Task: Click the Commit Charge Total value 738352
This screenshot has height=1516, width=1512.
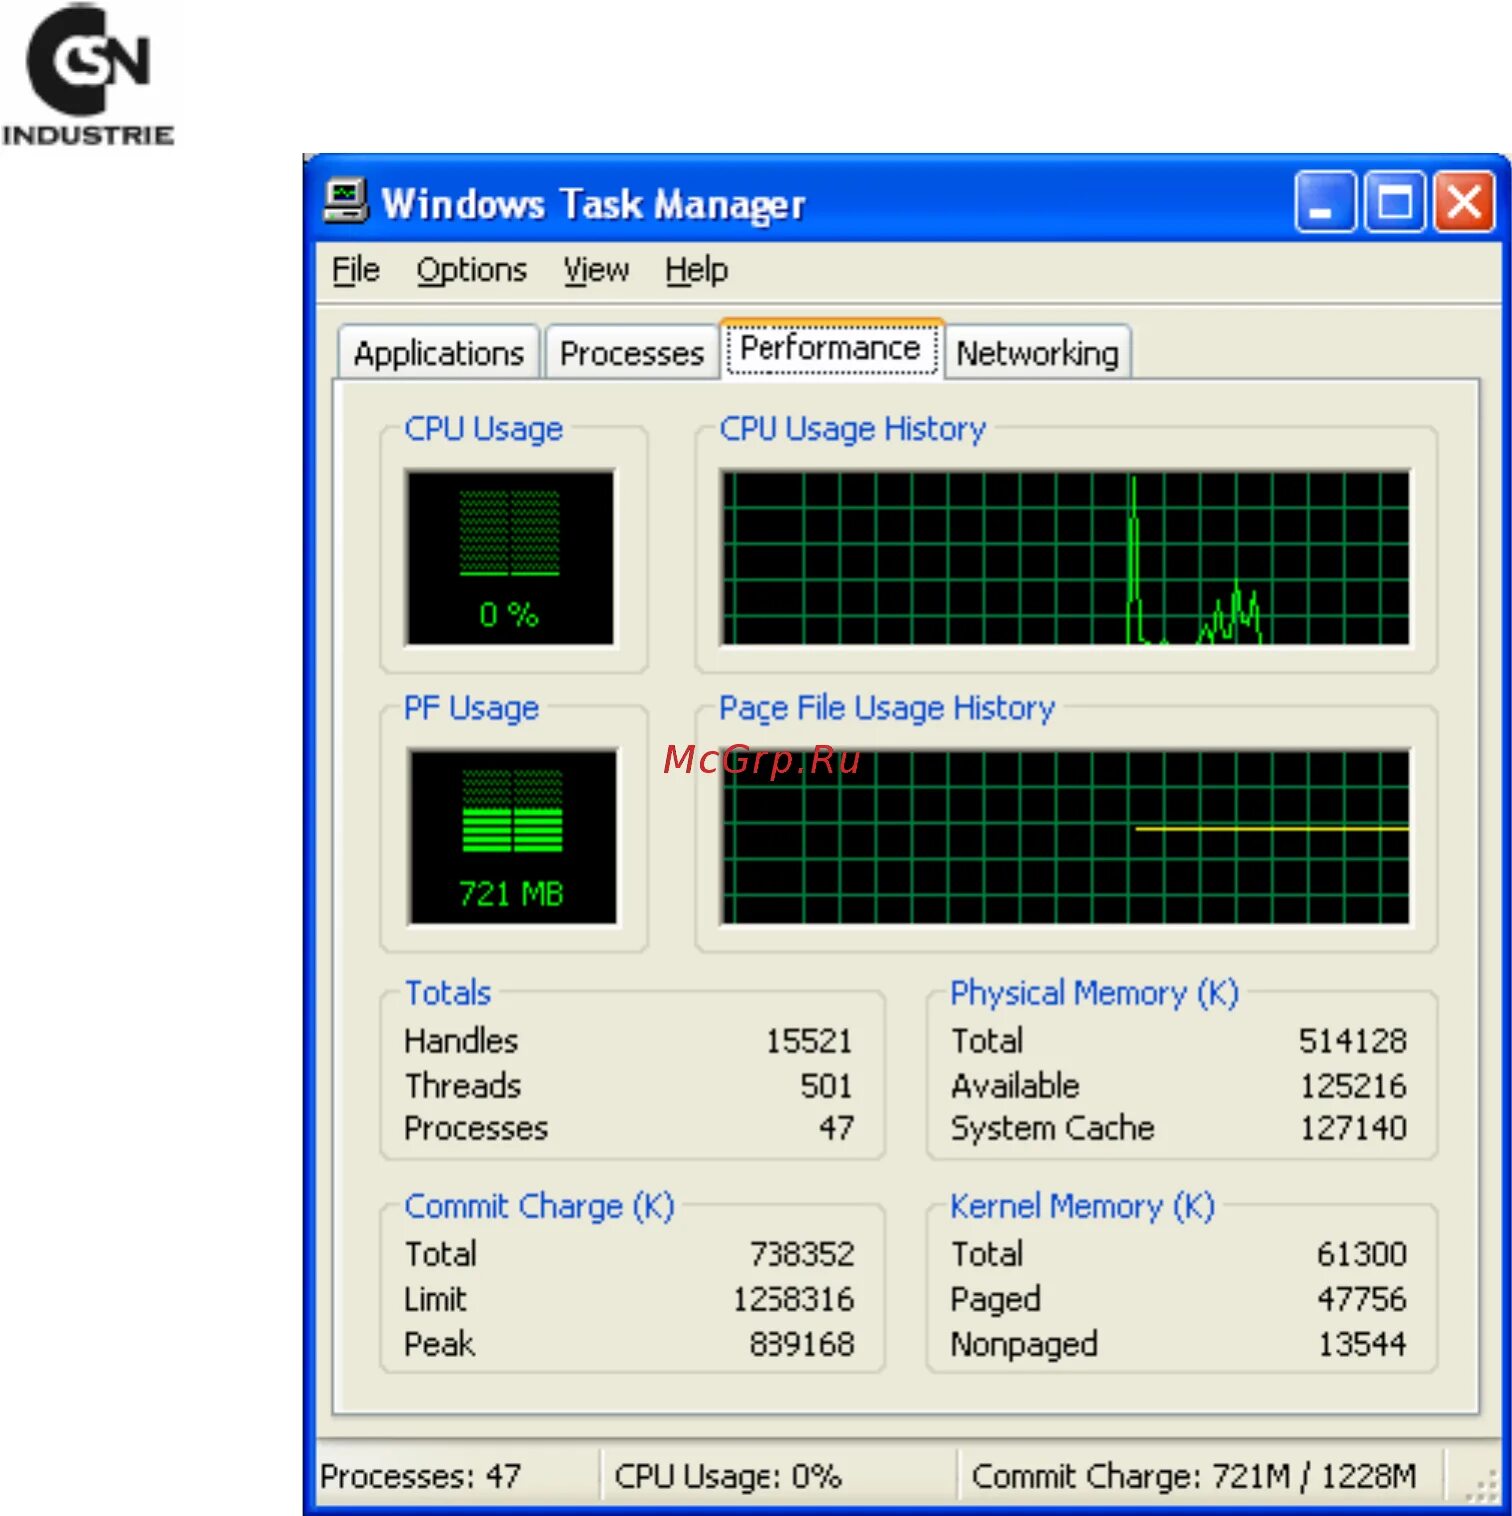Action: [x=802, y=1254]
